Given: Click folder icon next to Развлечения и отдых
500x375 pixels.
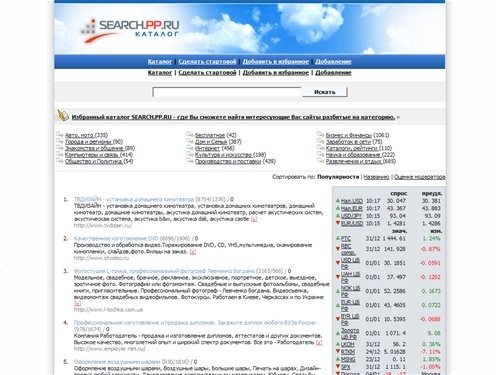Looking at the screenshot, I should coord(320,161).
